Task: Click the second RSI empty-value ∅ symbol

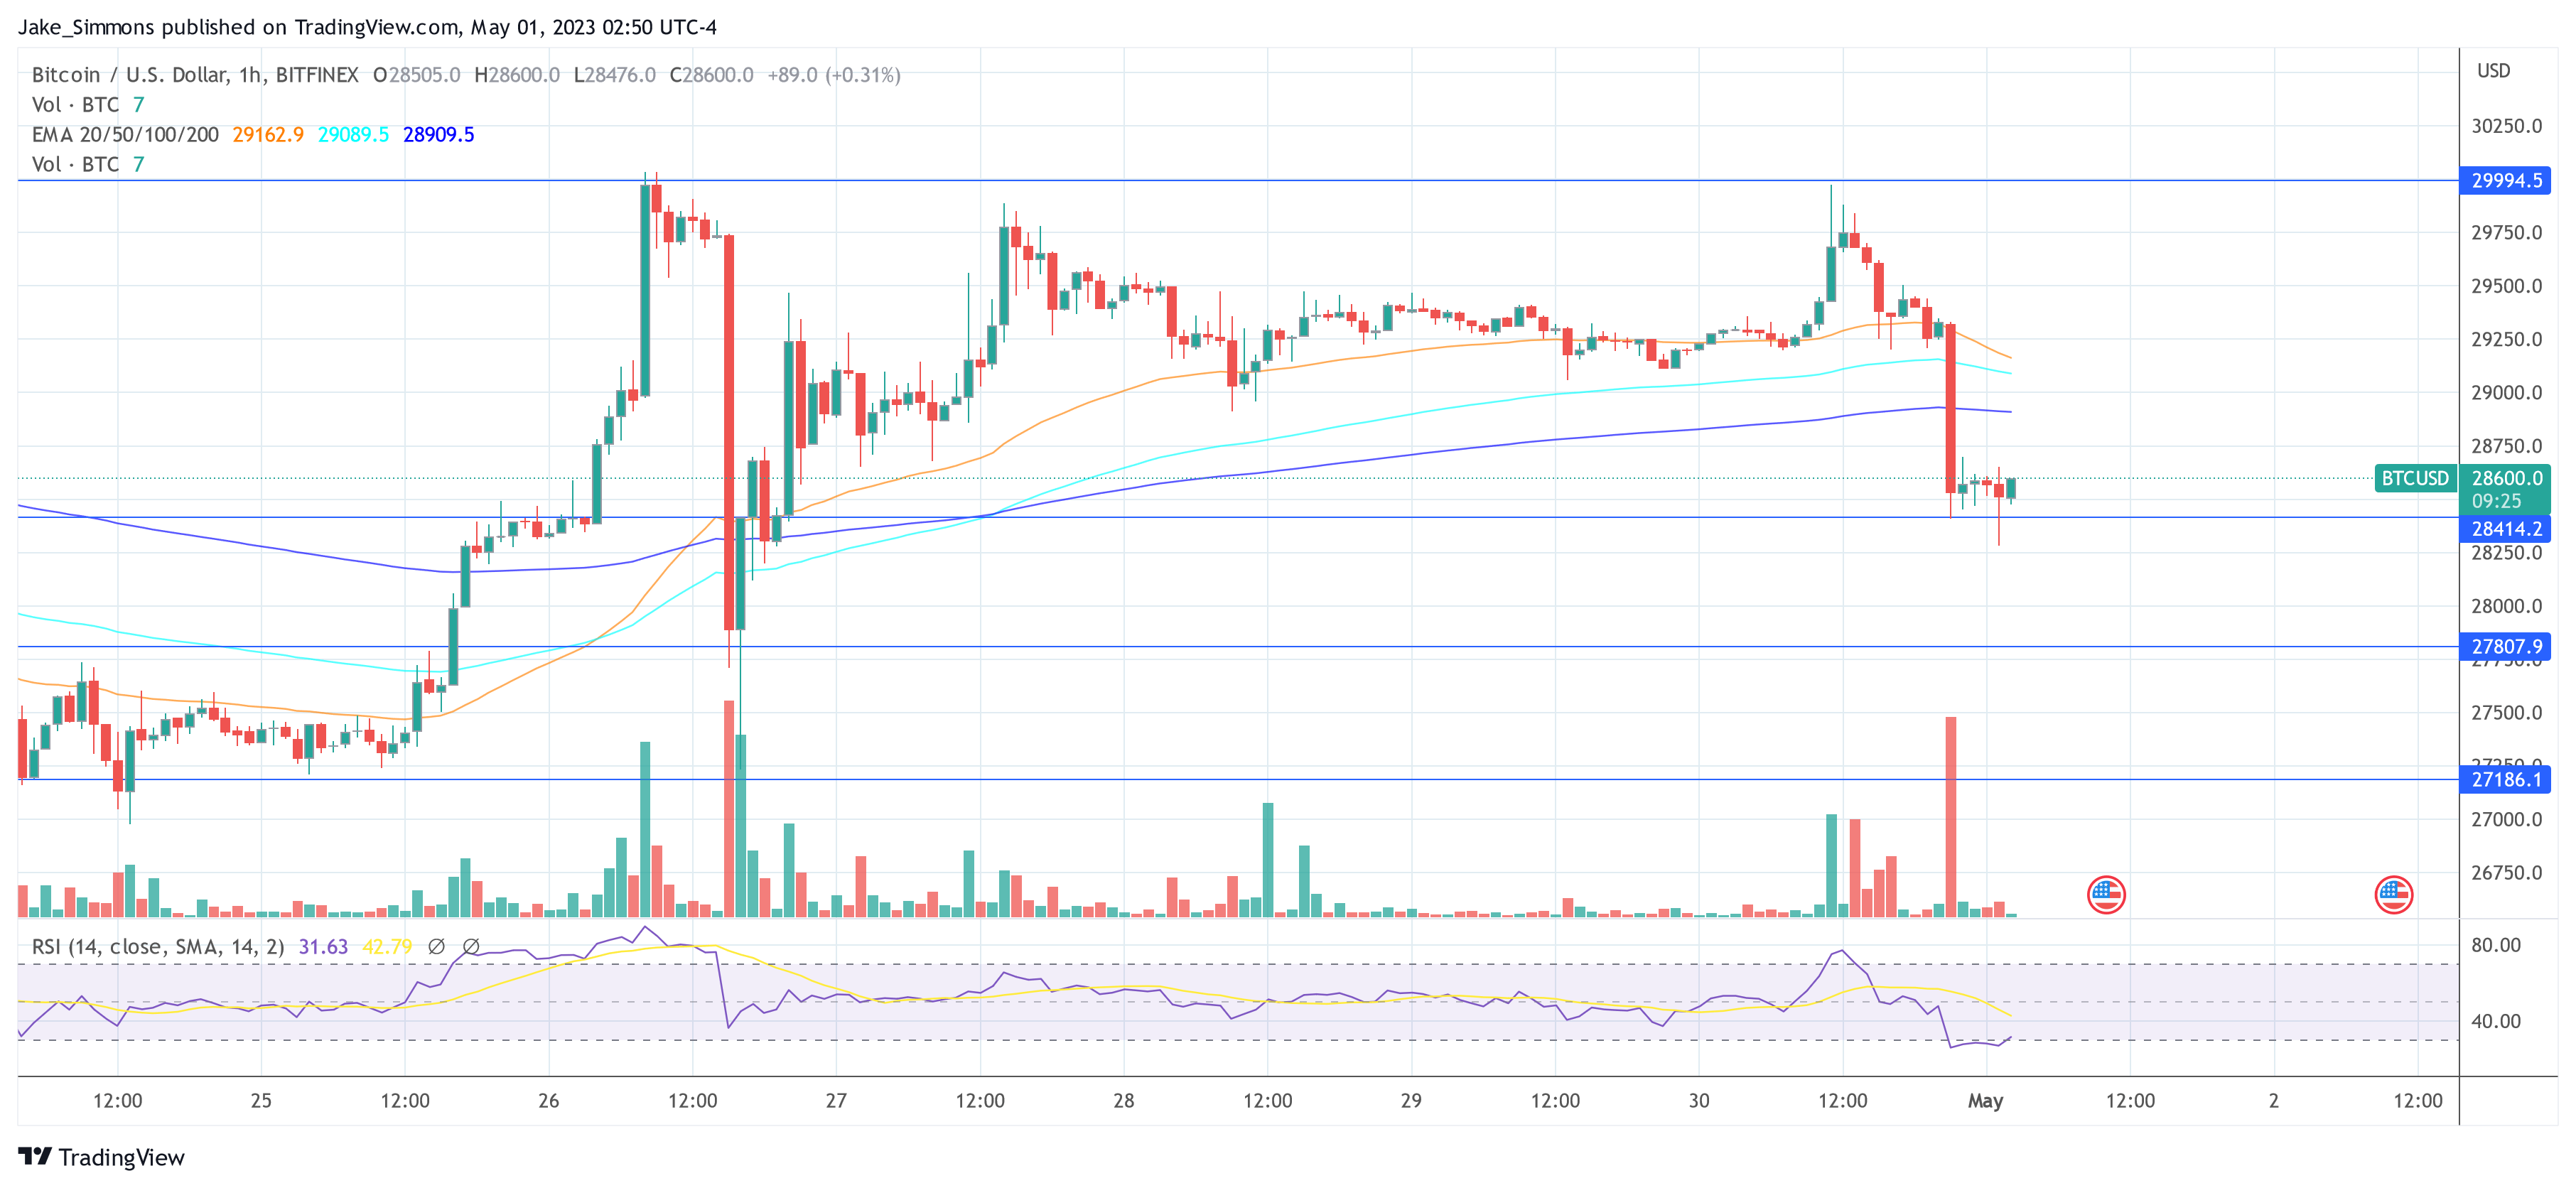Action: click(x=471, y=946)
